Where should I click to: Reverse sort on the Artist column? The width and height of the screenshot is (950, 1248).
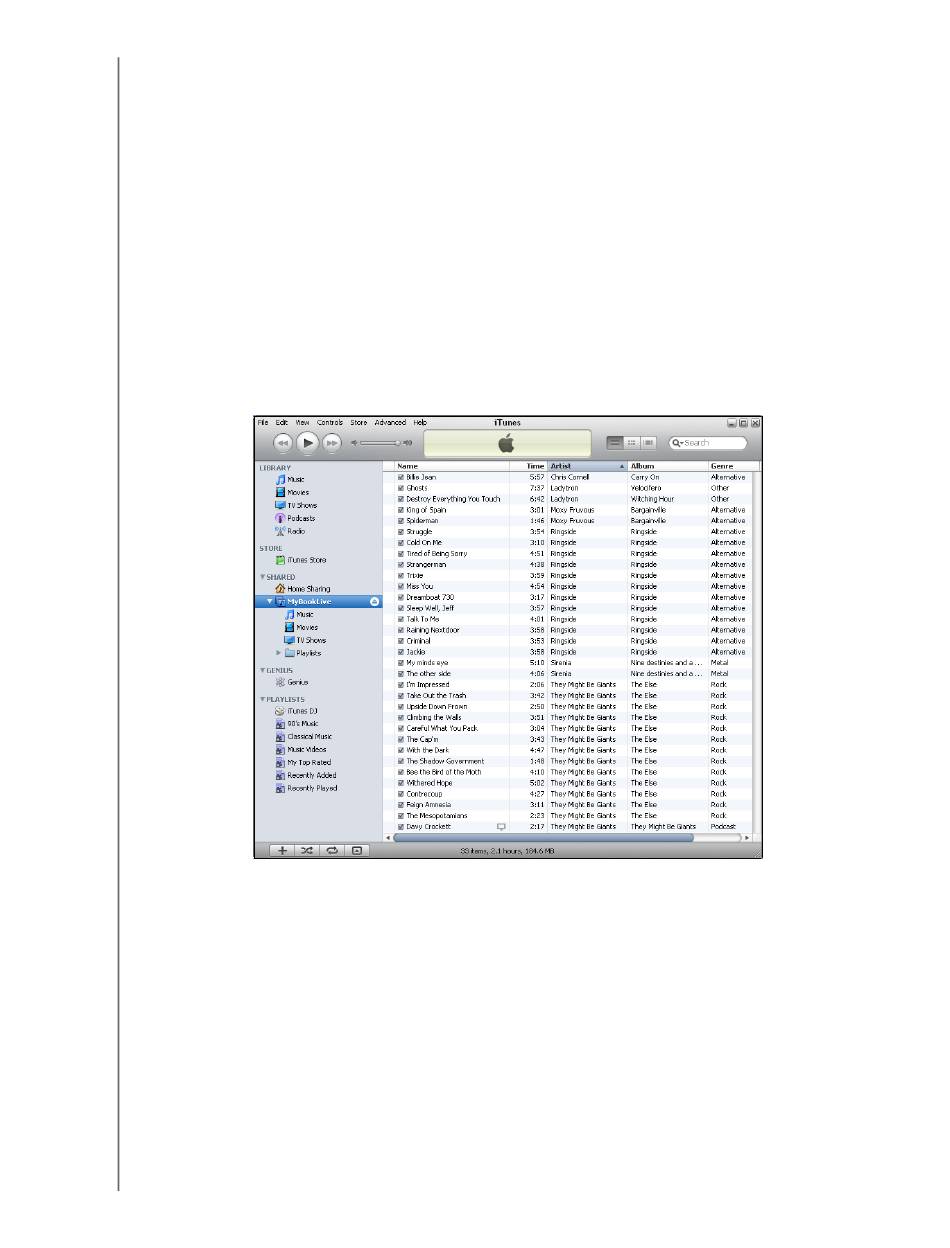coord(587,467)
